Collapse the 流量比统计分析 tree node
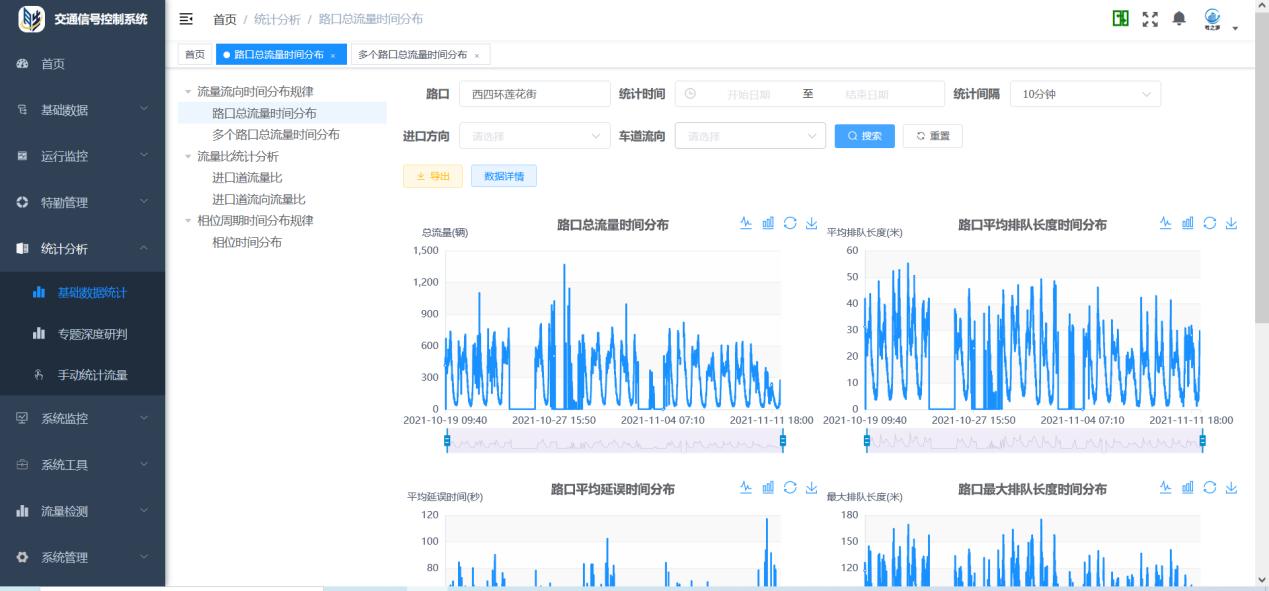The height and width of the screenshot is (591, 1269). pyautogui.click(x=187, y=157)
